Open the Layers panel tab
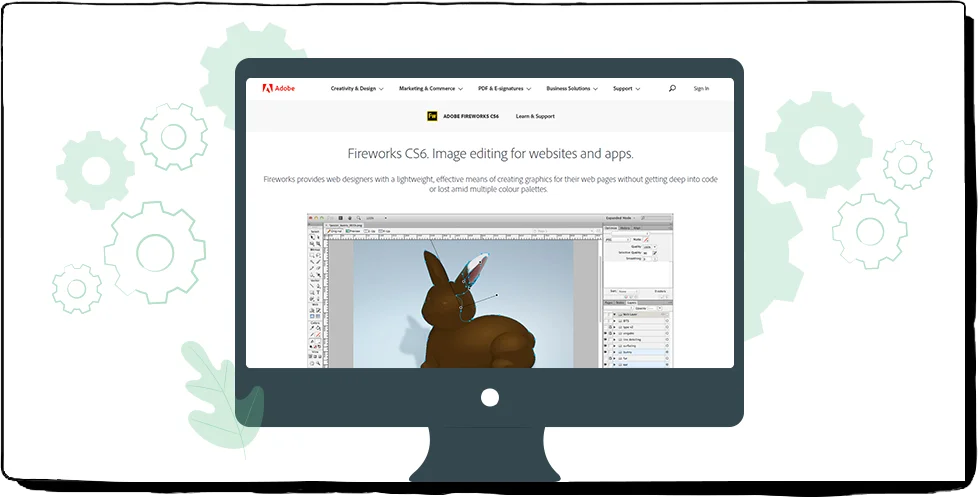The height and width of the screenshot is (497, 978). (631, 303)
